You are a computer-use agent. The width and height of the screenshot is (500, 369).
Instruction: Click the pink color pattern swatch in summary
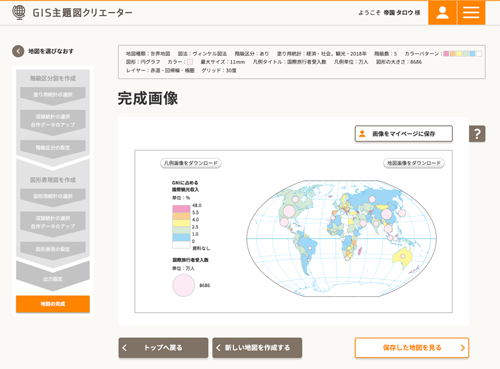[x=446, y=54]
